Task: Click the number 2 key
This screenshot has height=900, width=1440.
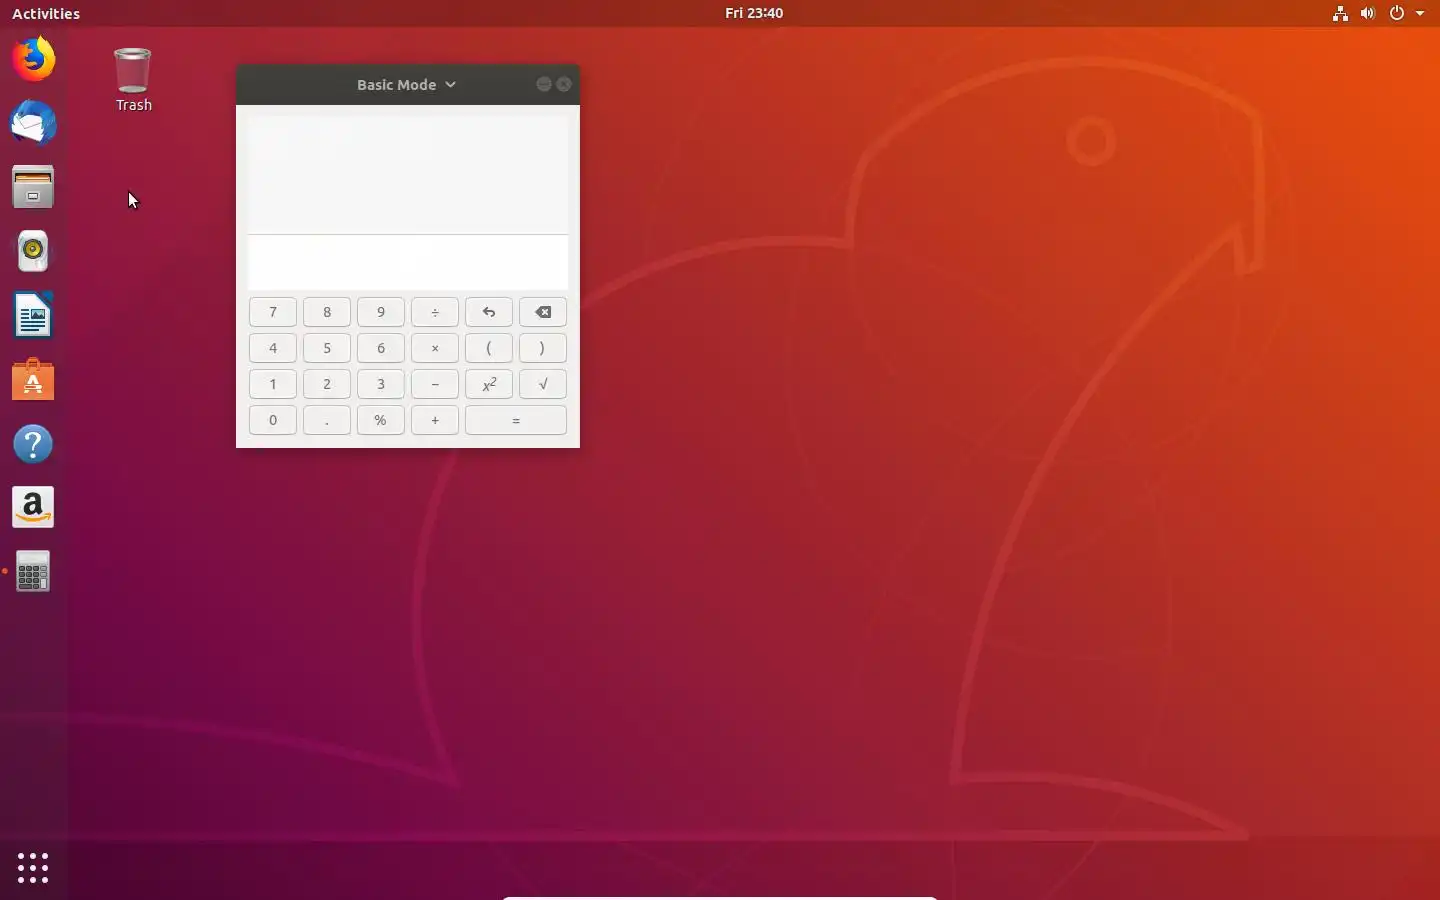Action: [327, 384]
